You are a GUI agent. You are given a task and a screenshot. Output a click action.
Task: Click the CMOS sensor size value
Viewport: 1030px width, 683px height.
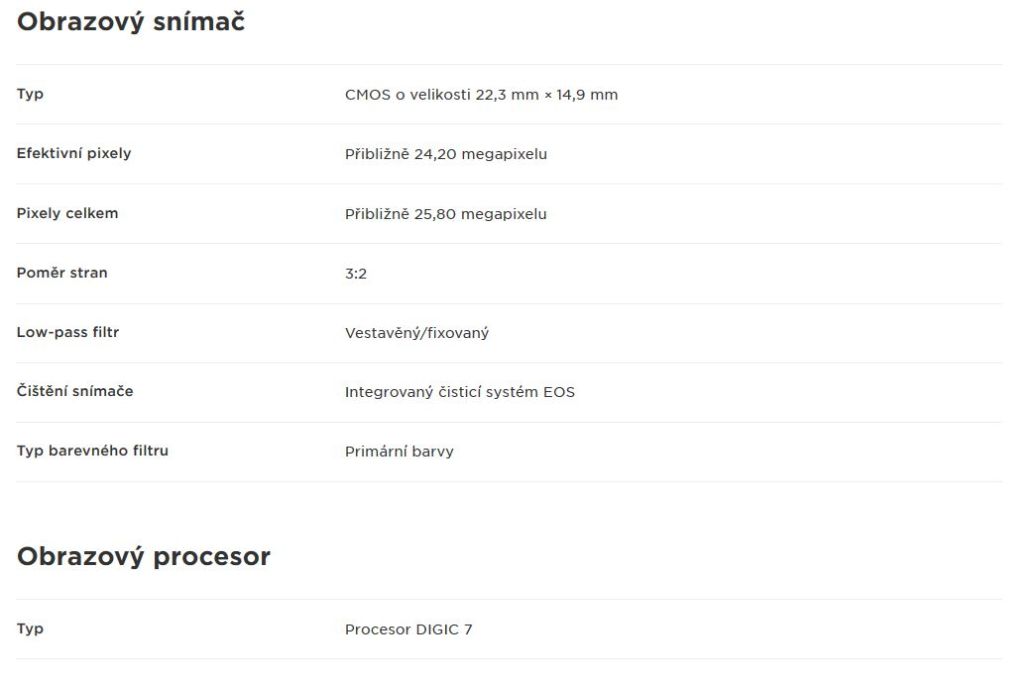click(x=481, y=95)
